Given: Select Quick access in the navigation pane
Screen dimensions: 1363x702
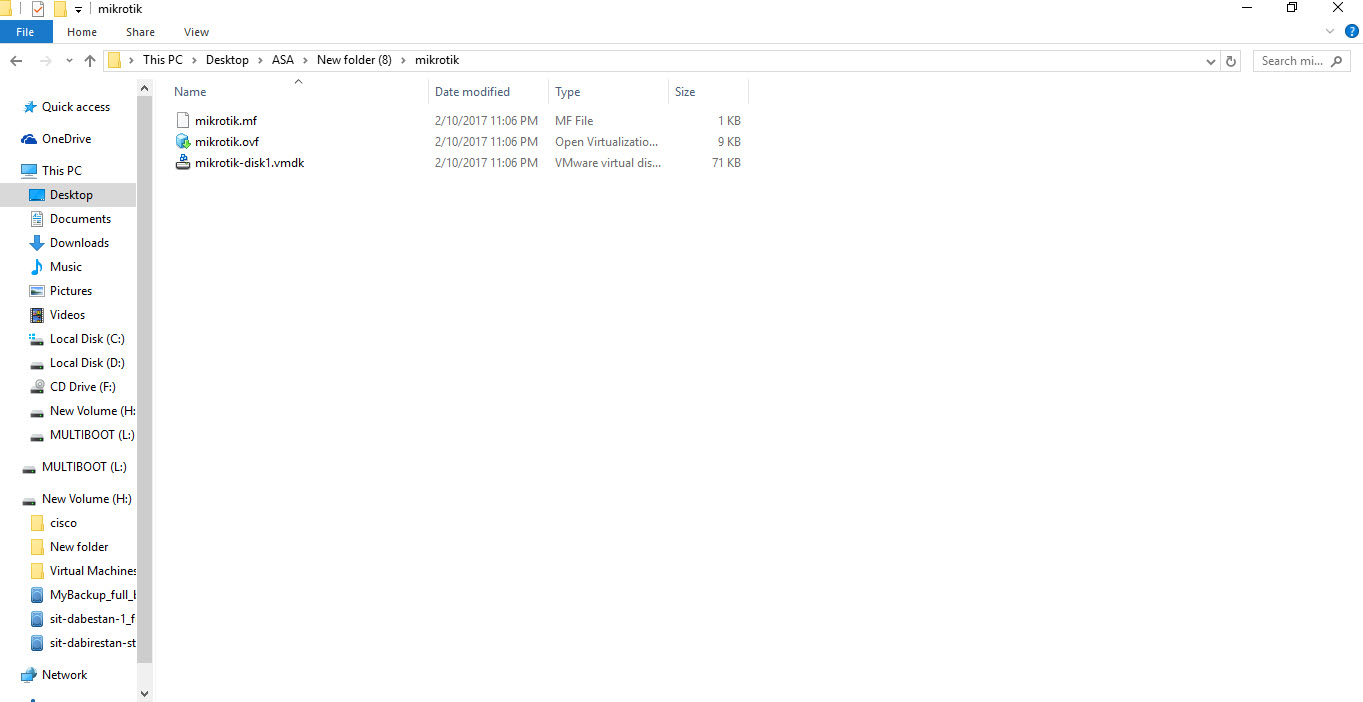Looking at the screenshot, I should (x=75, y=106).
